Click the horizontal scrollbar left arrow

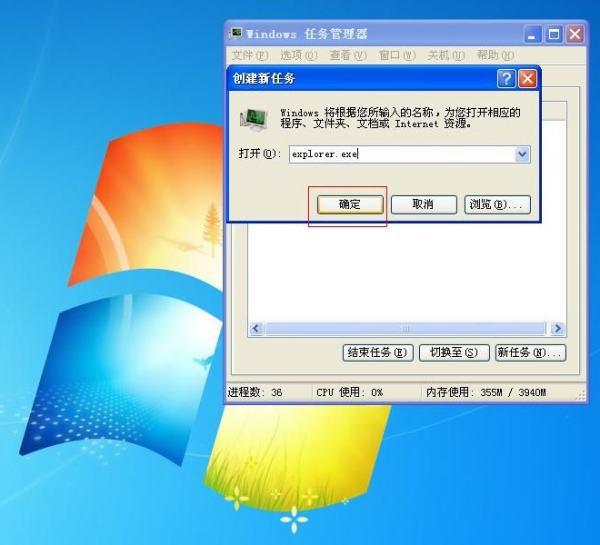tap(256, 329)
